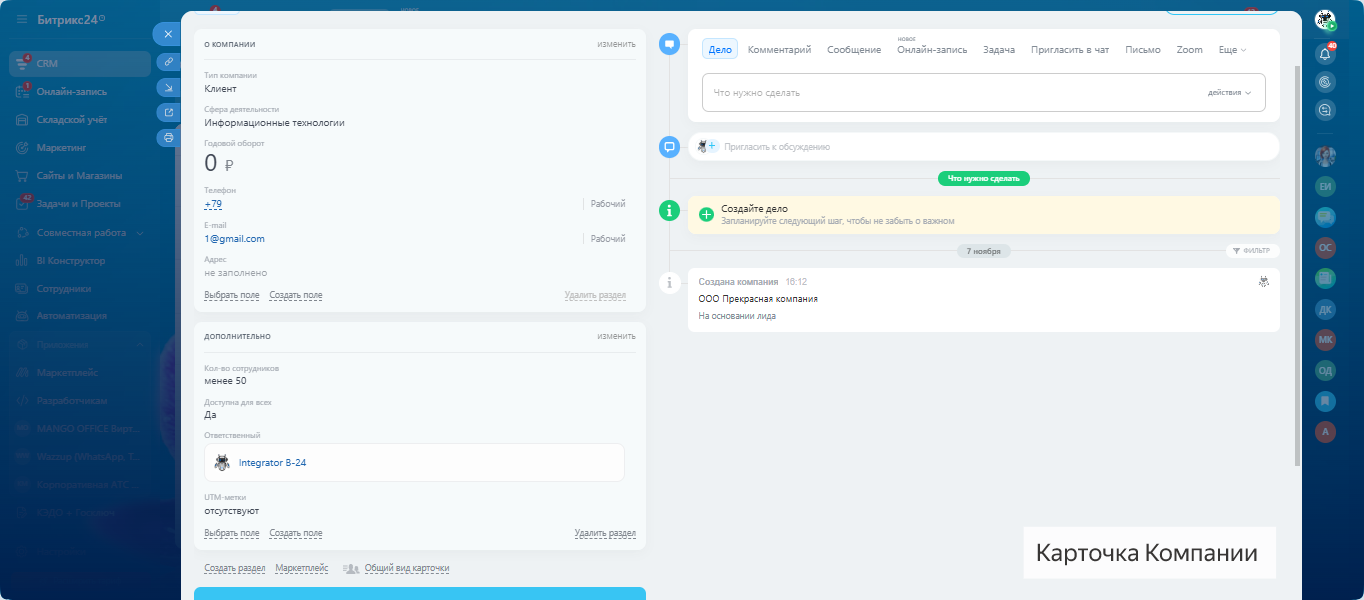1364x600 pixels.
Task: Click the card's vertical scrollbar
Action: [1298, 265]
